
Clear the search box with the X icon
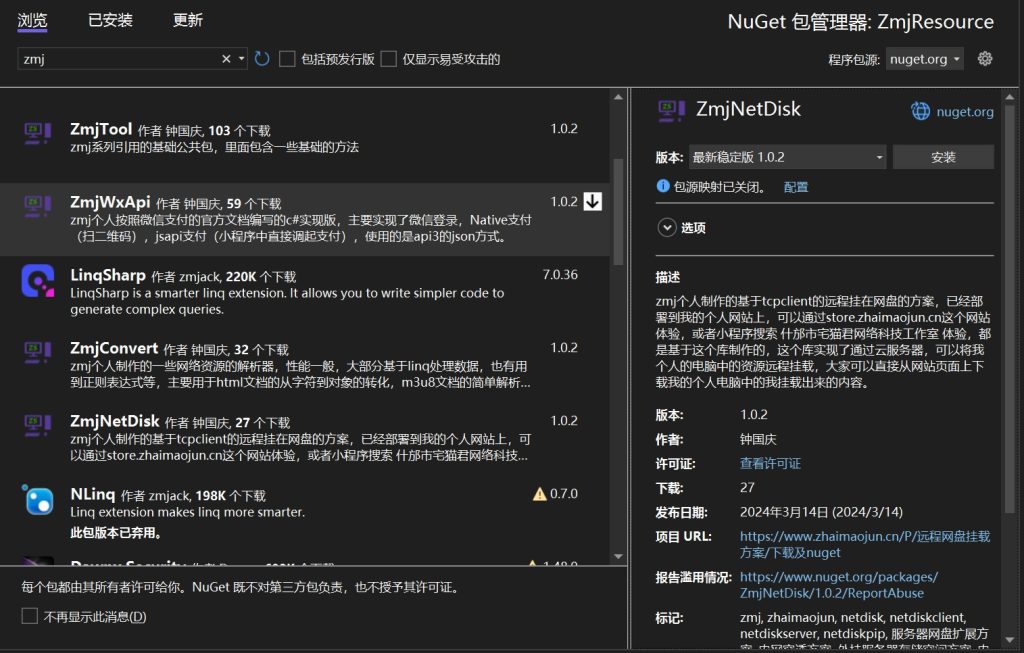[x=227, y=59]
